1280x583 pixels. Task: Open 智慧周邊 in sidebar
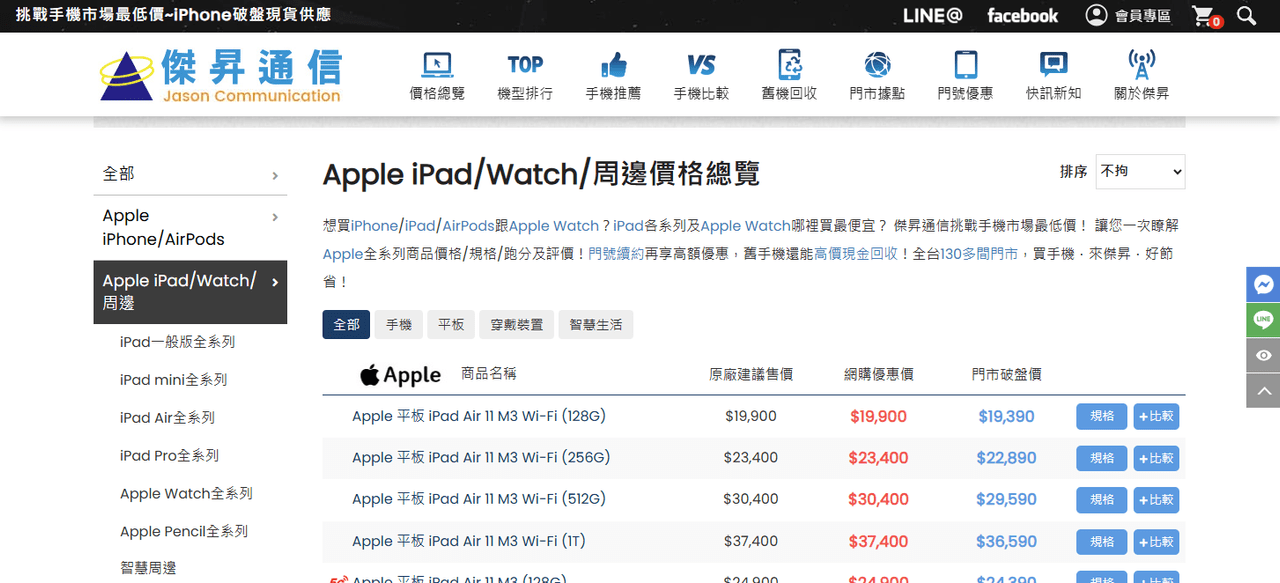pyautogui.click(x=148, y=568)
